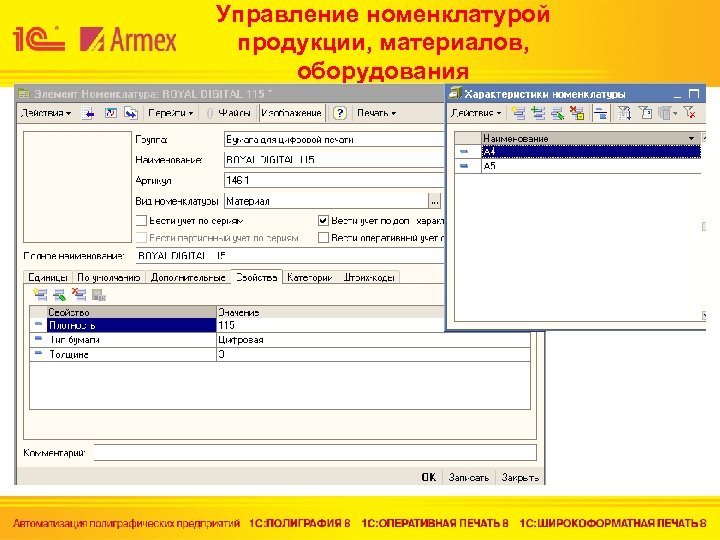
Task: Click the Комментарий input field
Action: pyautogui.click(x=315, y=453)
